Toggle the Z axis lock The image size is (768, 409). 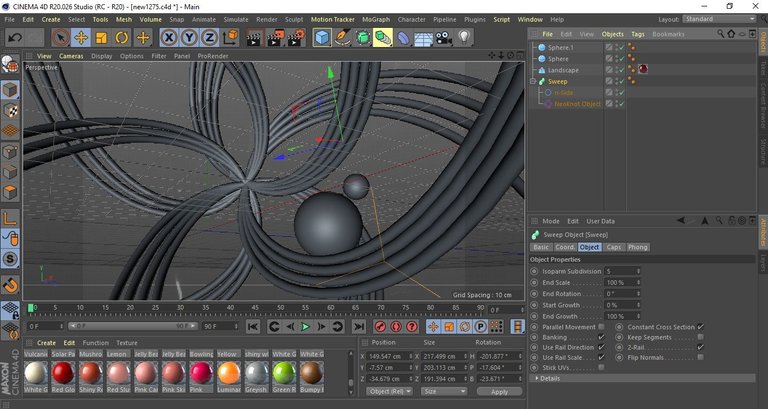(x=209, y=38)
